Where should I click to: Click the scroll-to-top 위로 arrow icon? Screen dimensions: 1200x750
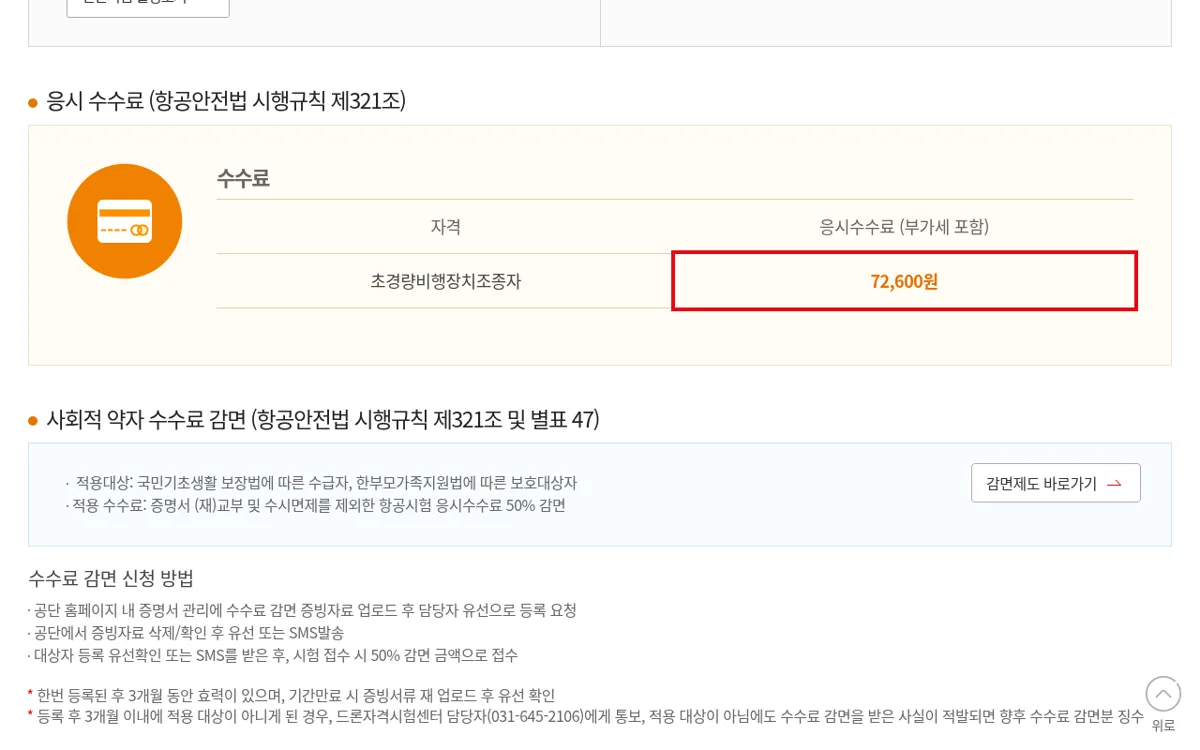click(1163, 694)
